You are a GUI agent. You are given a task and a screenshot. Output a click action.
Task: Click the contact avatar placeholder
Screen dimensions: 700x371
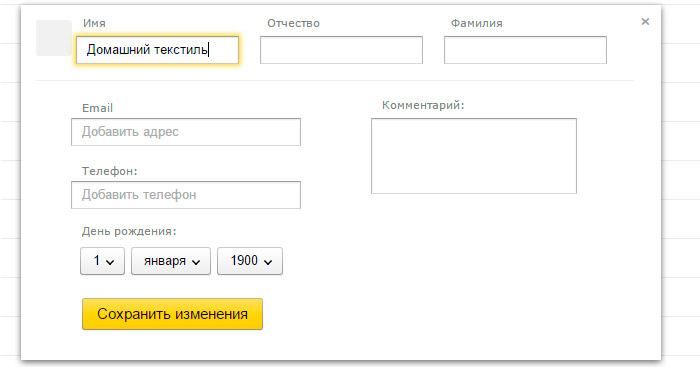54,38
